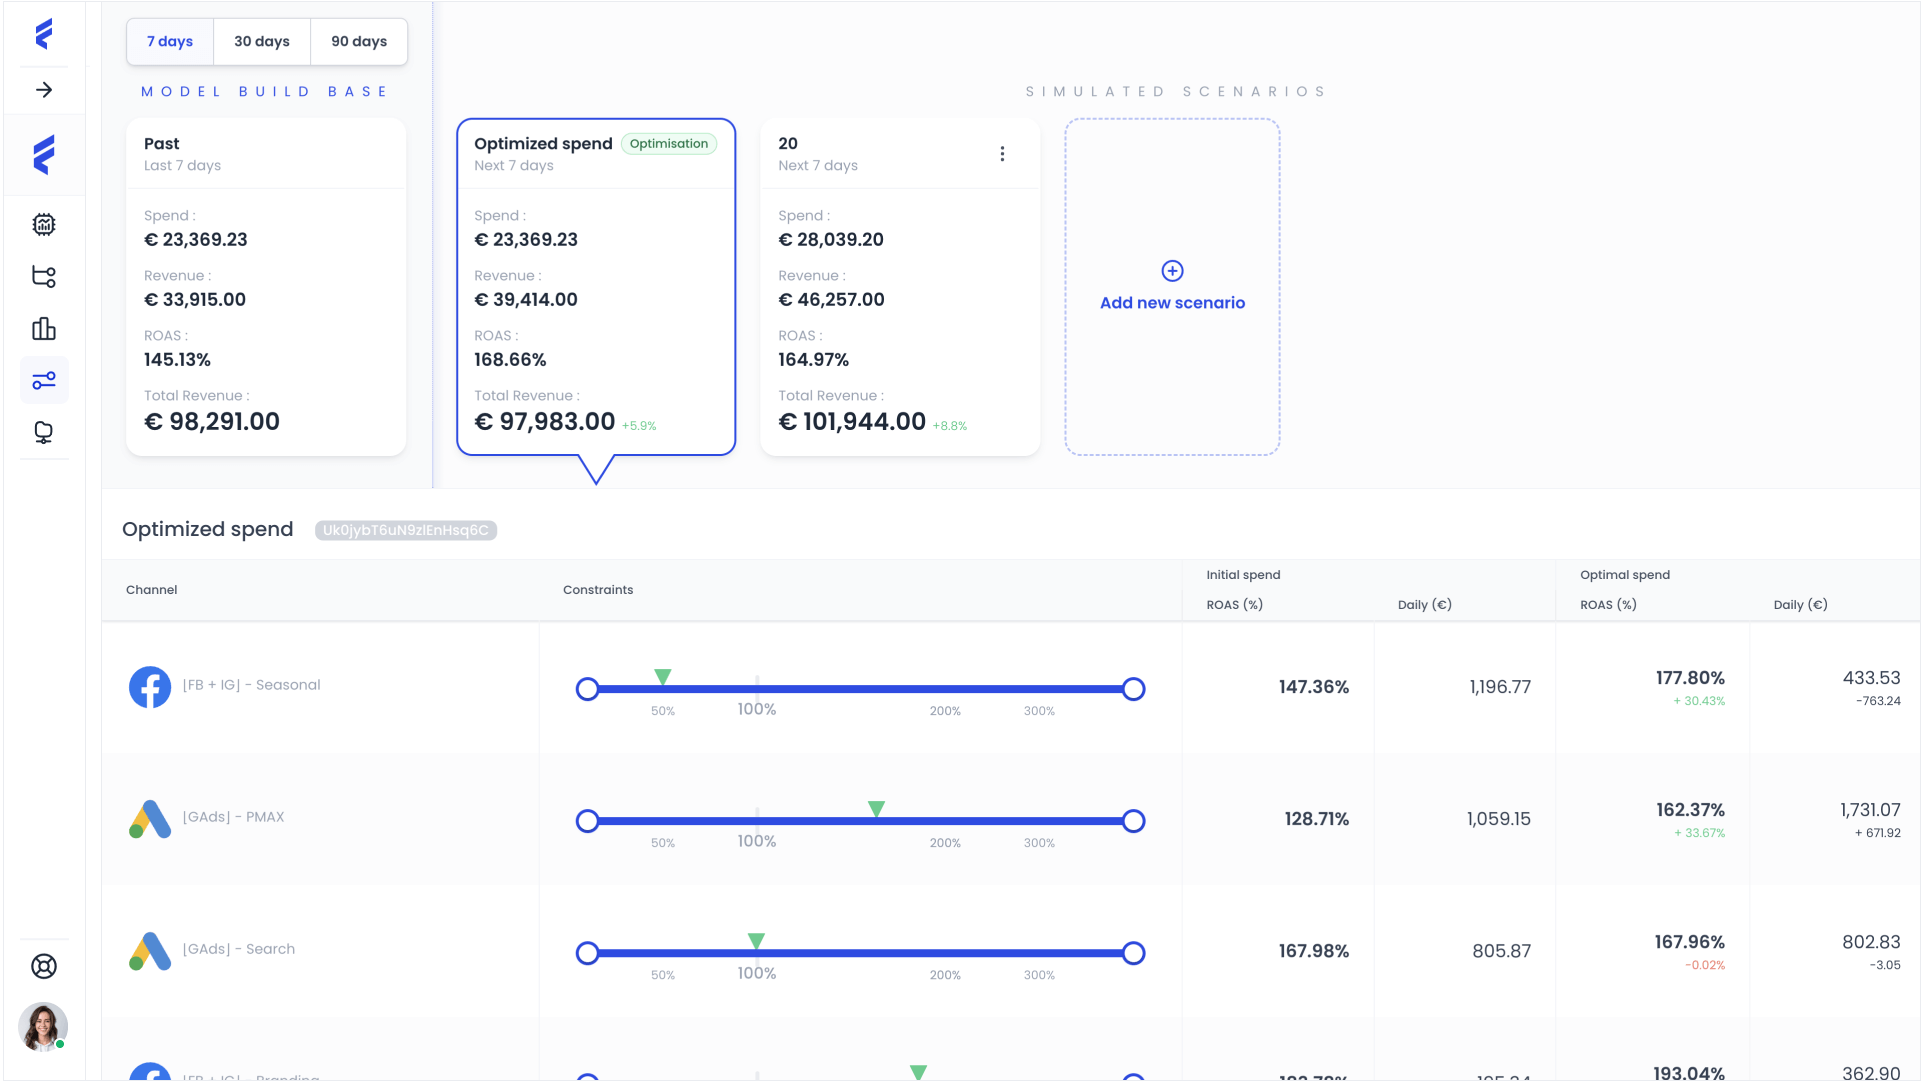Click PMAX optimal ROAS 162.37%
This screenshot has width=1921, height=1081.
(1691, 810)
